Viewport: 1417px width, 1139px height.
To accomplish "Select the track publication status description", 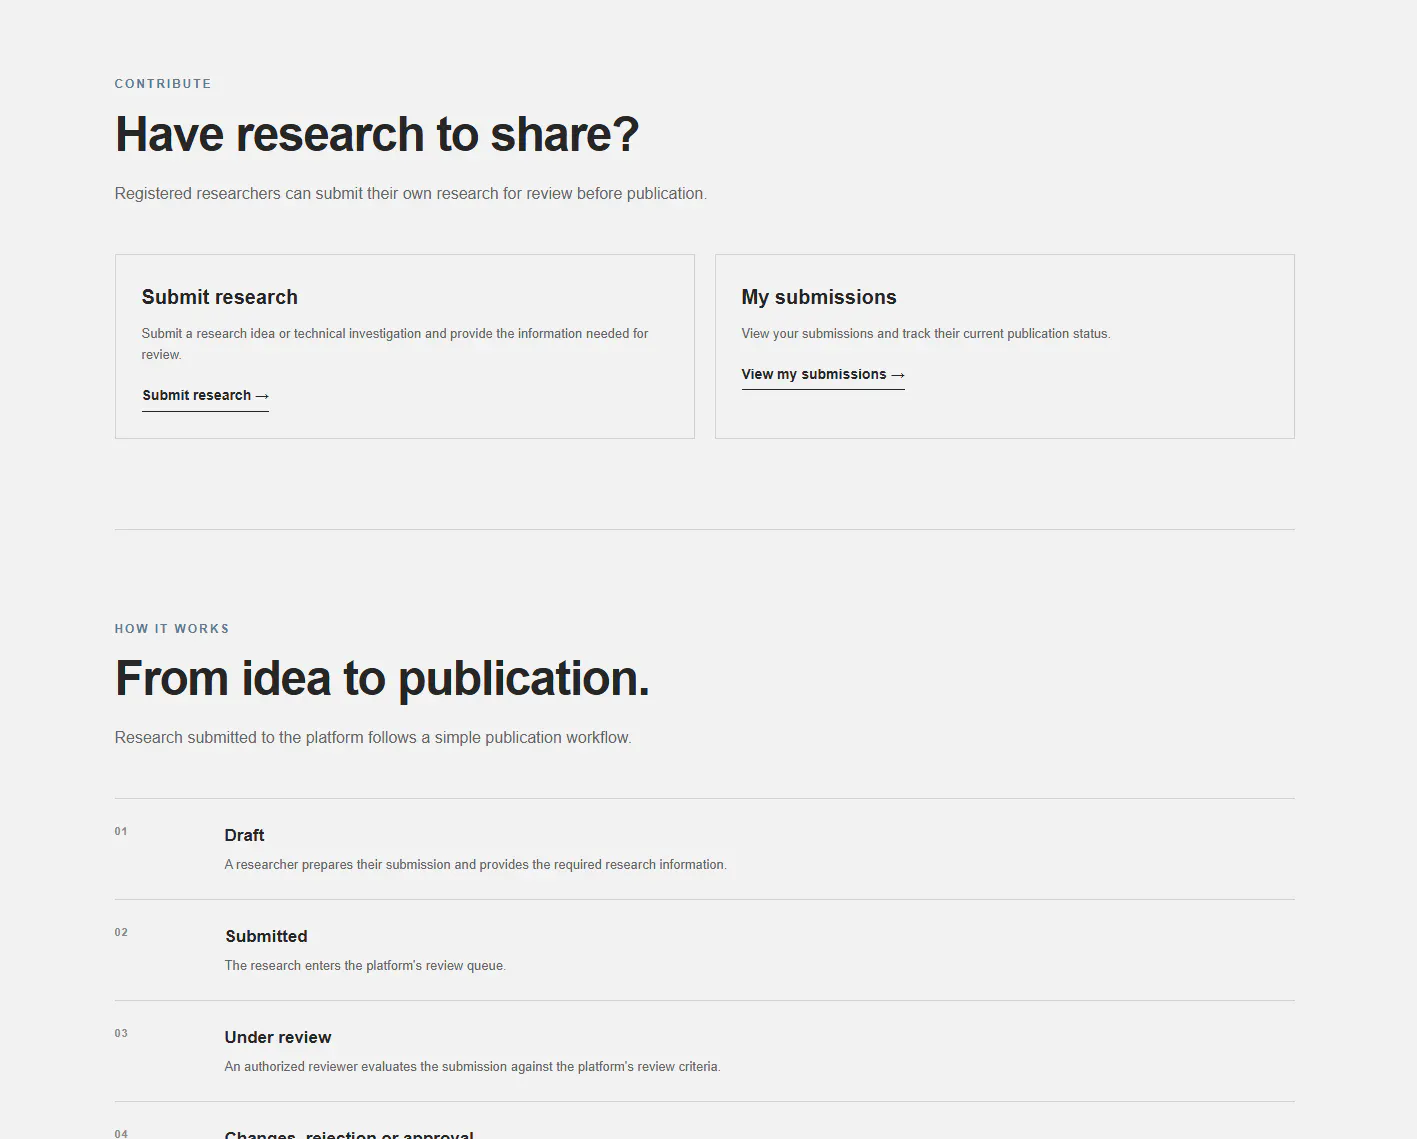I will point(926,333).
